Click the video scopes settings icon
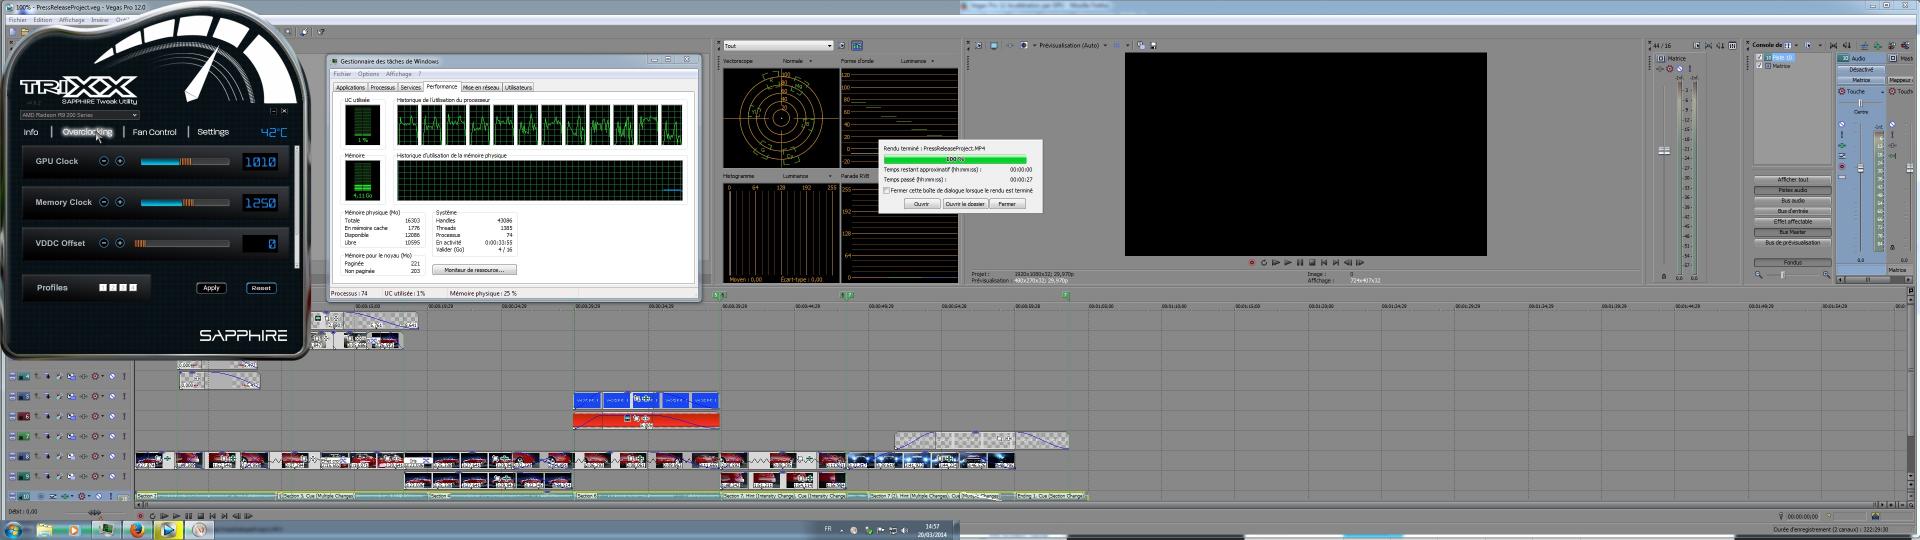The image size is (1920, 540). pyautogui.click(x=843, y=45)
